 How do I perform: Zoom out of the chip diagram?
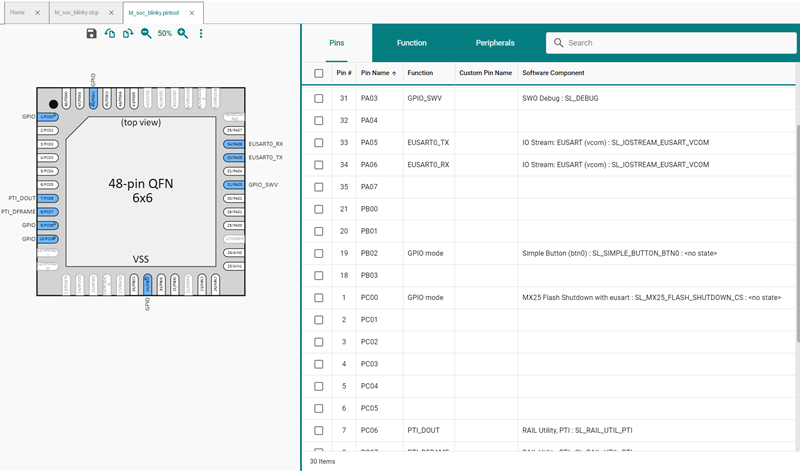146,33
